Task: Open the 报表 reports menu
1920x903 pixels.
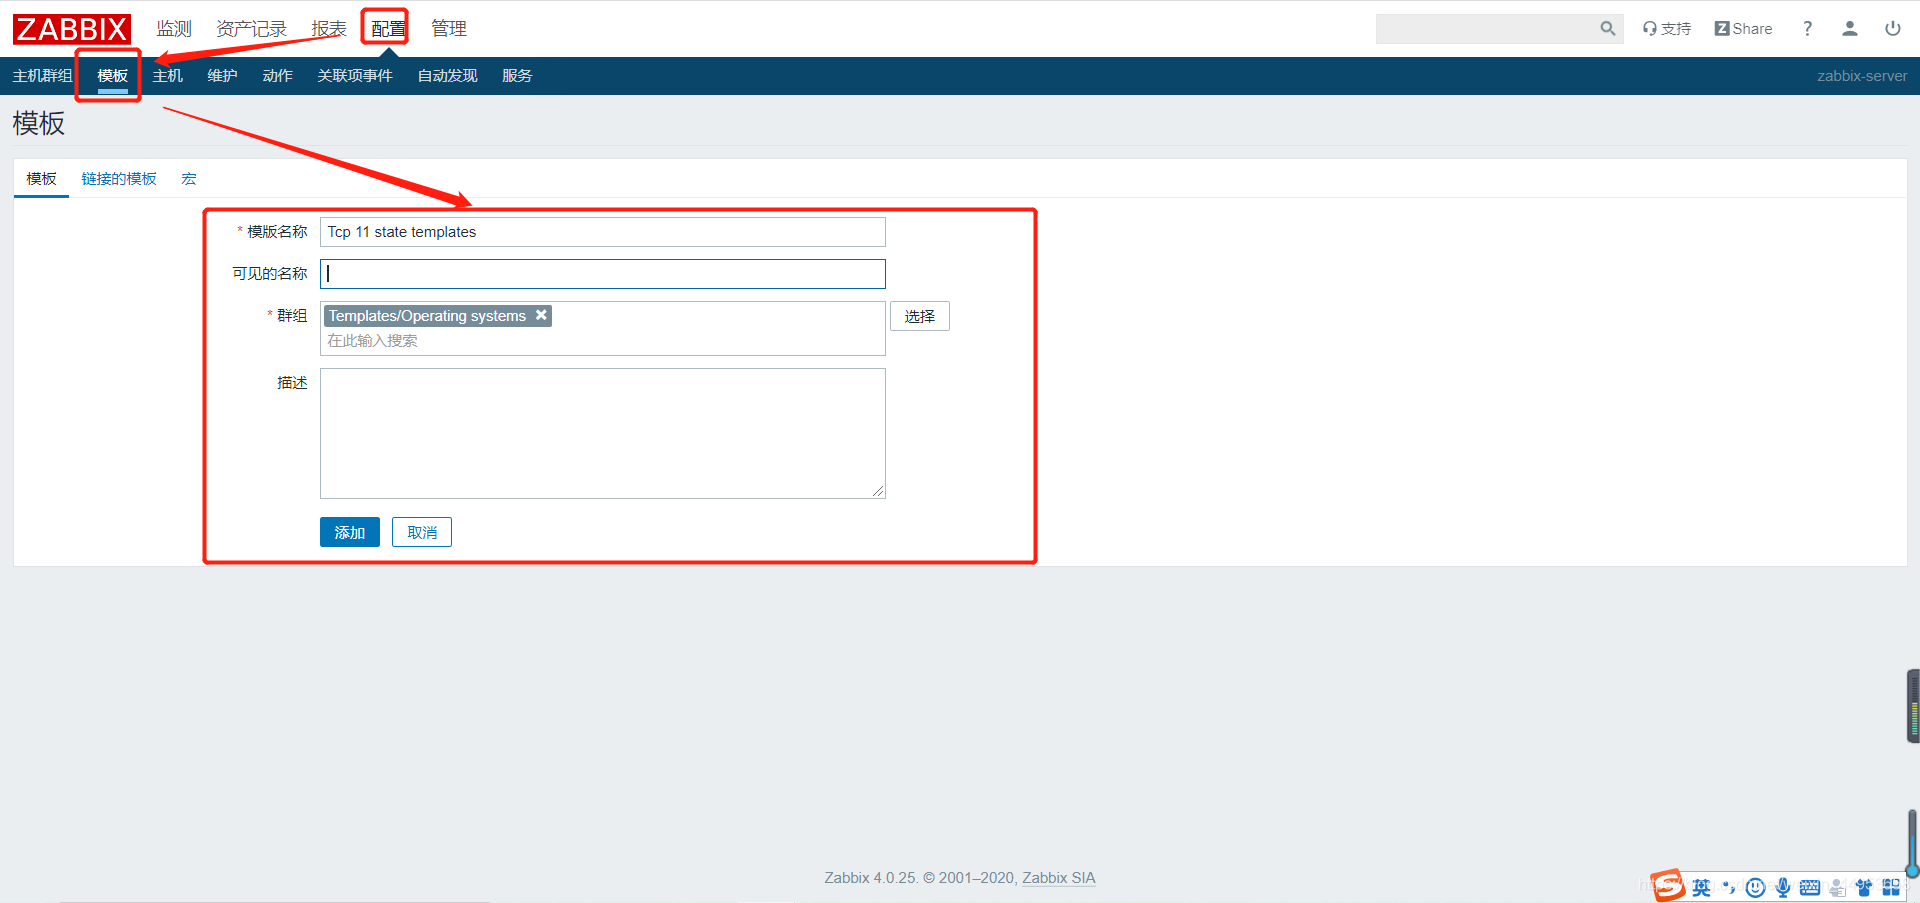Action: (329, 29)
